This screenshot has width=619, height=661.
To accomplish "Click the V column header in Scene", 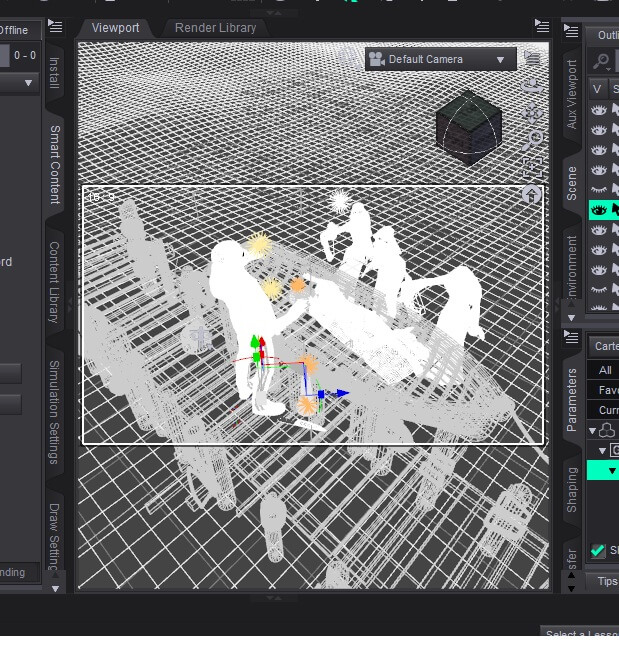I will coord(597,89).
